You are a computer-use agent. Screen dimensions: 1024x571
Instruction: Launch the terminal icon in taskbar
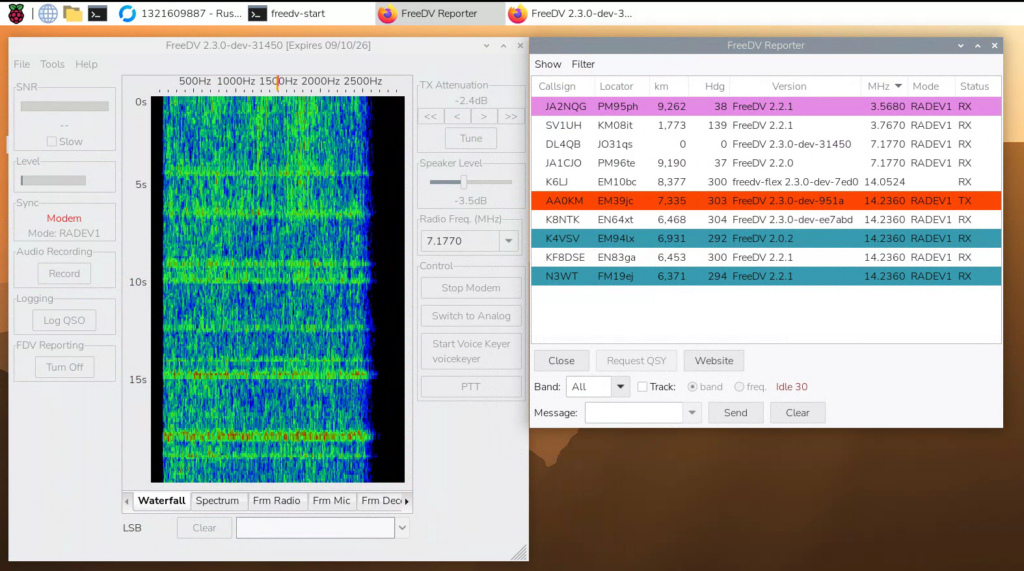[97, 13]
